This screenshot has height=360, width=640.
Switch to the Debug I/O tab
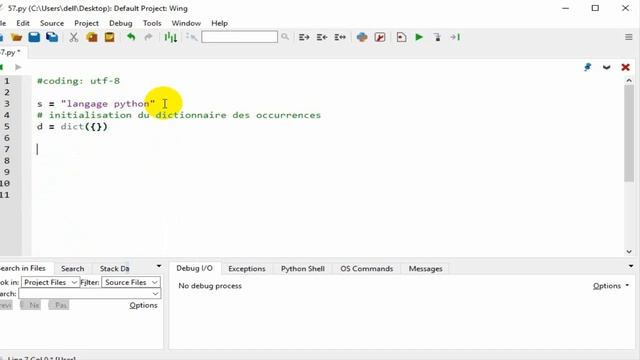(x=194, y=268)
